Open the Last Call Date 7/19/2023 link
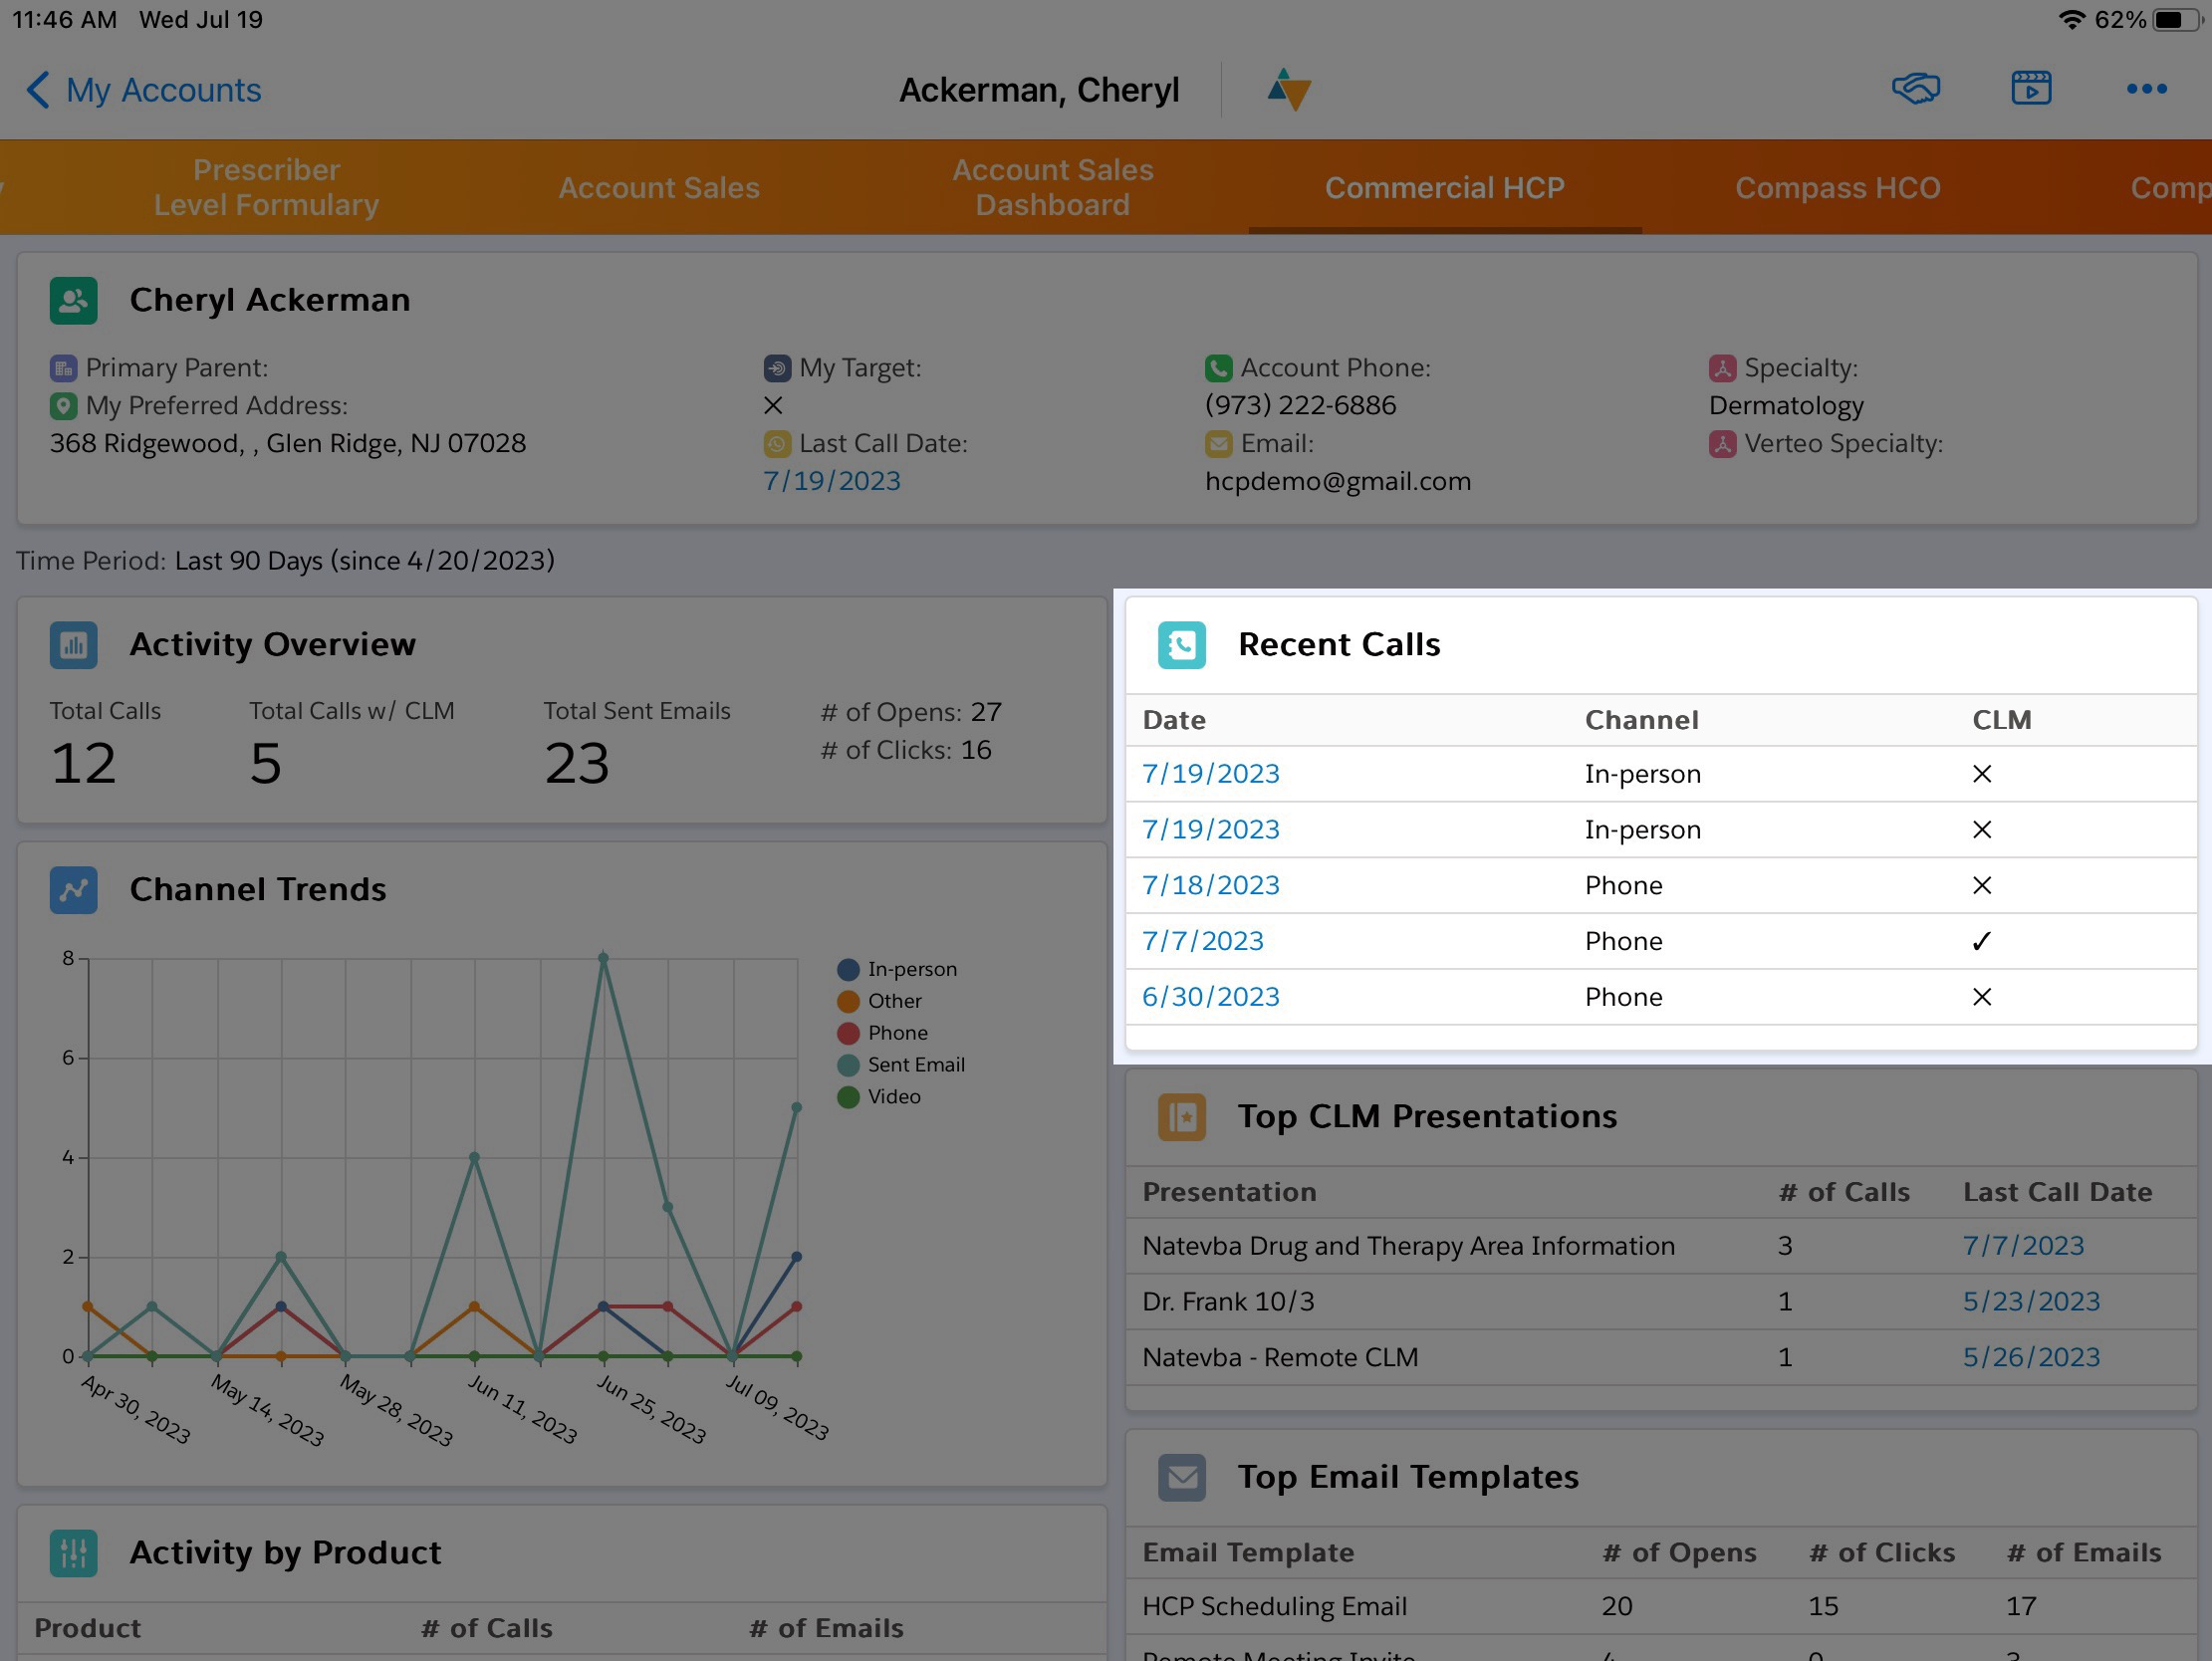 (831, 481)
